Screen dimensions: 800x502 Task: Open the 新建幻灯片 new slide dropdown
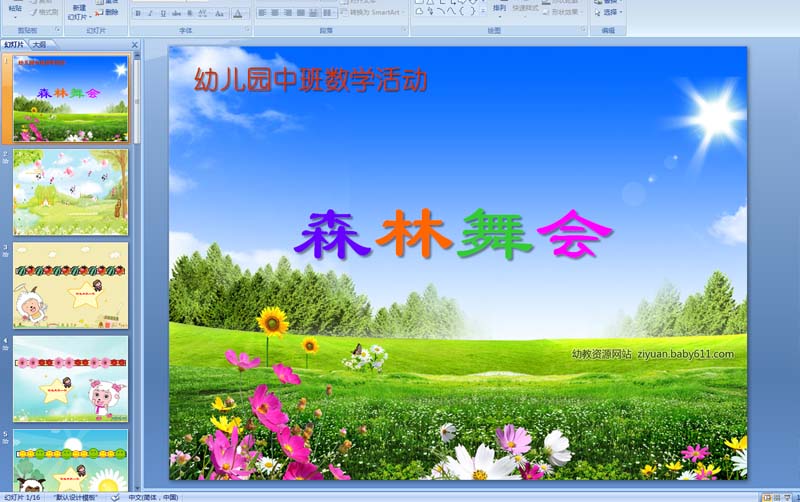(79, 12)
